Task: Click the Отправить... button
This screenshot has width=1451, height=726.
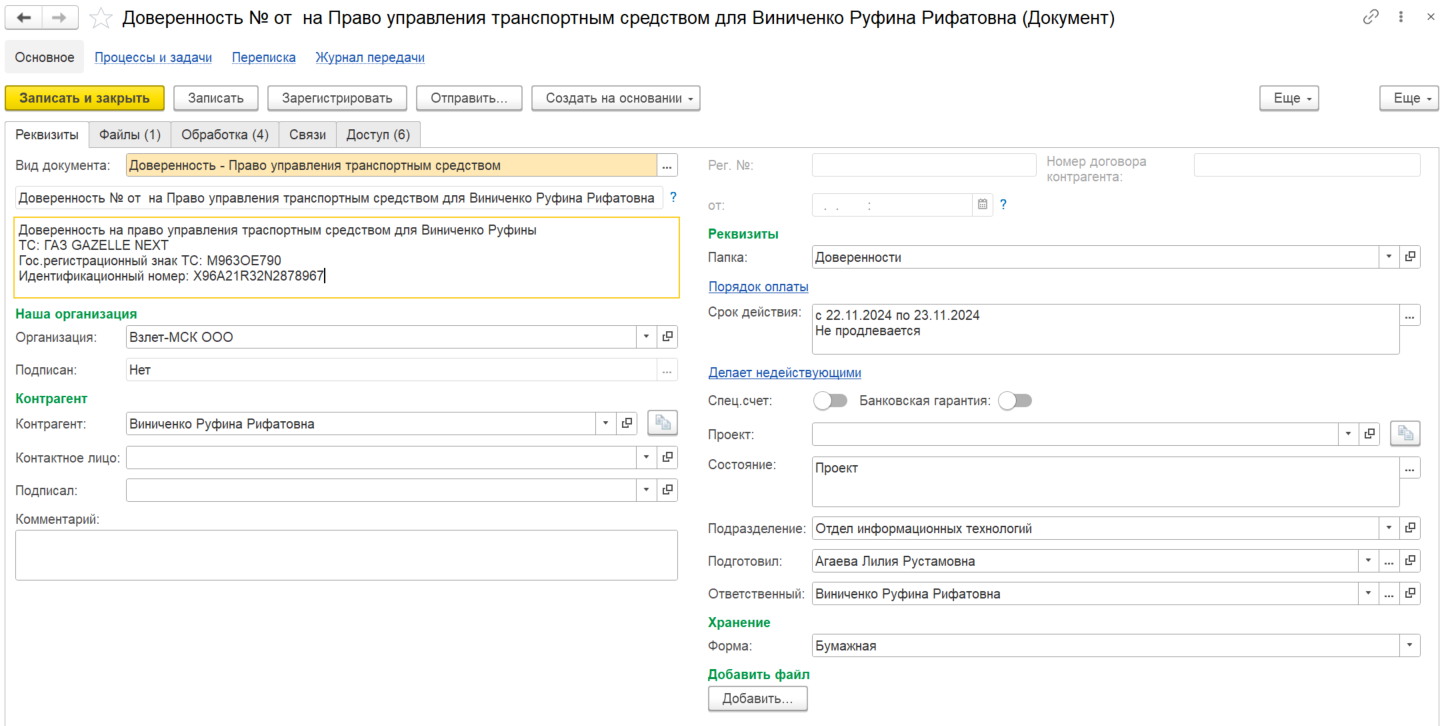Action: coord(469,98)
